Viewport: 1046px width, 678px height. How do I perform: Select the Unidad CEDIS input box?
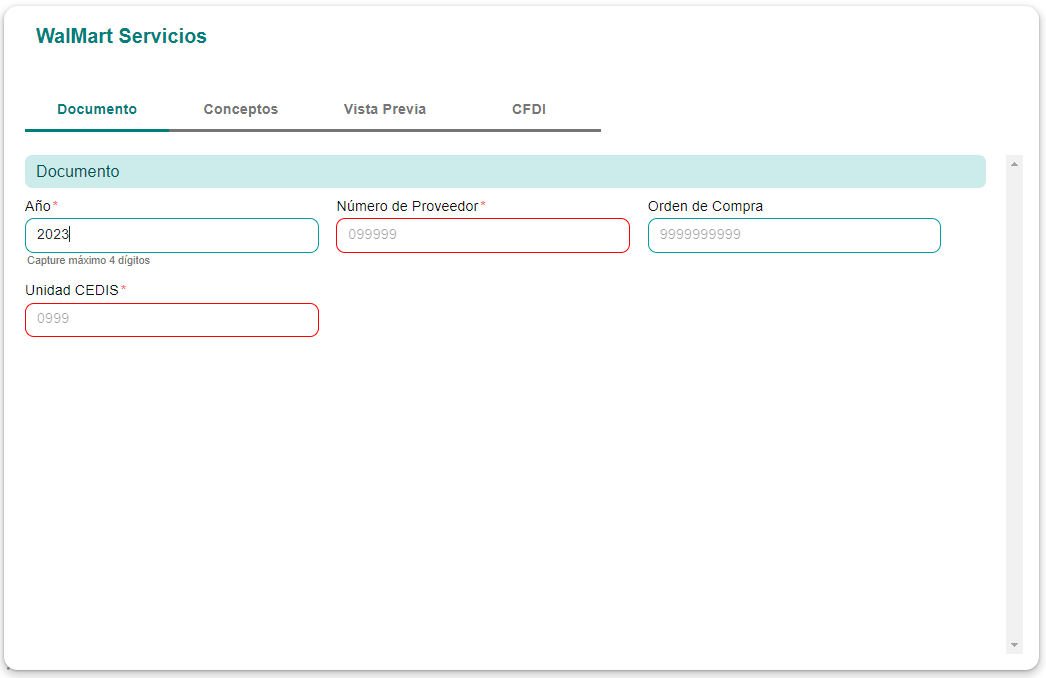(x=172, y=319)
